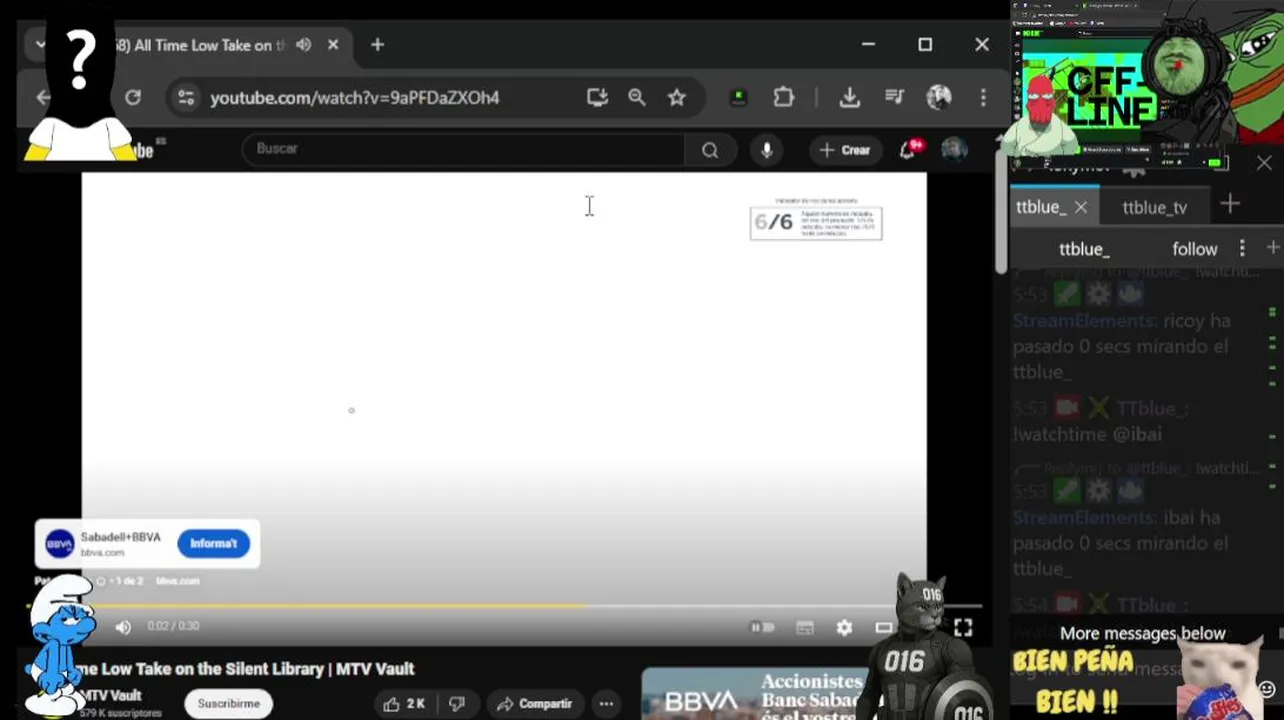Screen dimensions: 1284x720
Task: Open the media control playlist icon
Action: (895, 97)
